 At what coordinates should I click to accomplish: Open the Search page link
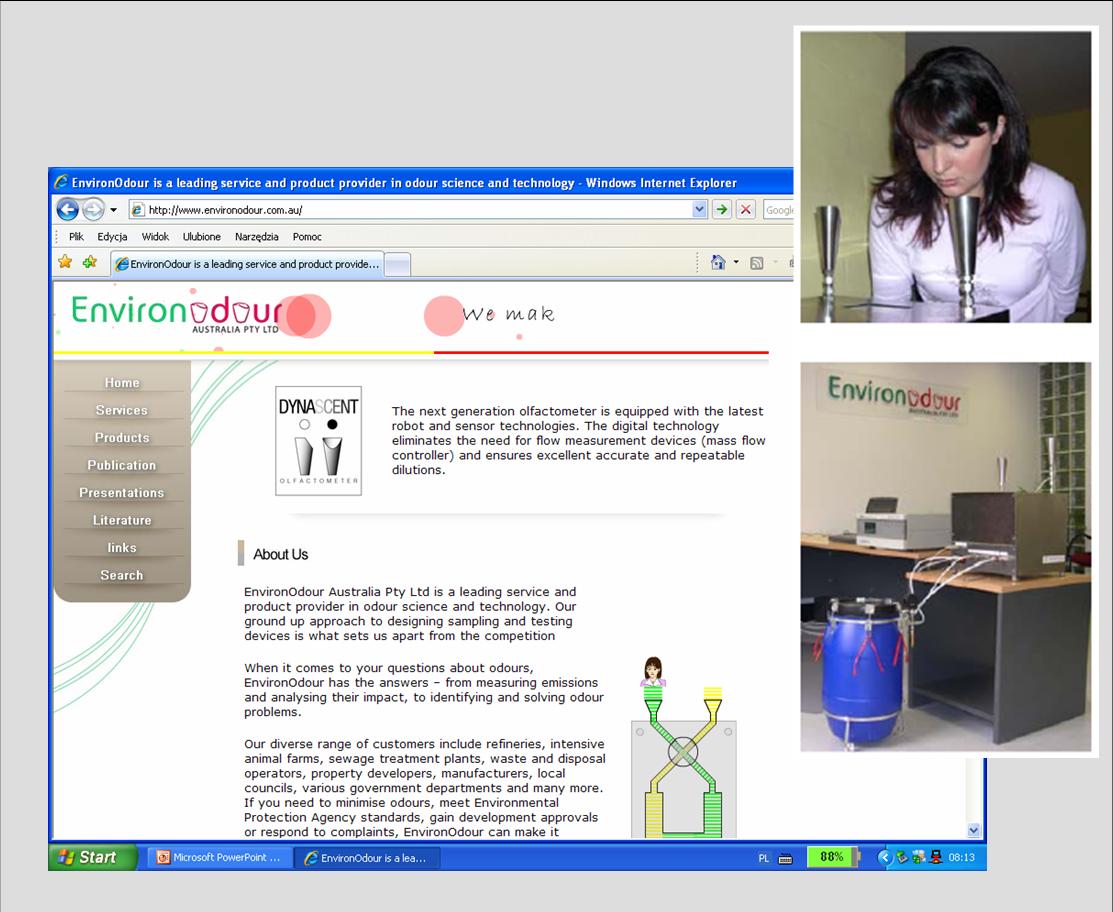coord(122,575)
